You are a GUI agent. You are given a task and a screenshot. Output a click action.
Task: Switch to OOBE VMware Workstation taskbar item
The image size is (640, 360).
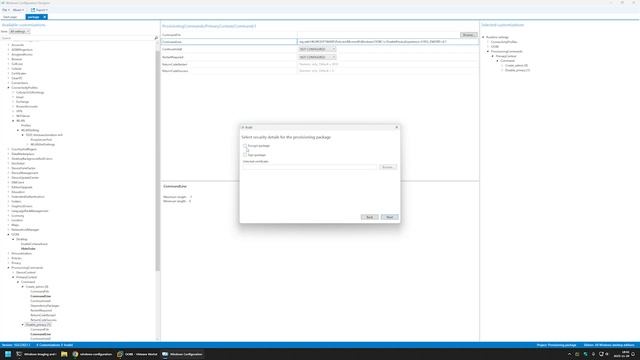pos(137,354)
